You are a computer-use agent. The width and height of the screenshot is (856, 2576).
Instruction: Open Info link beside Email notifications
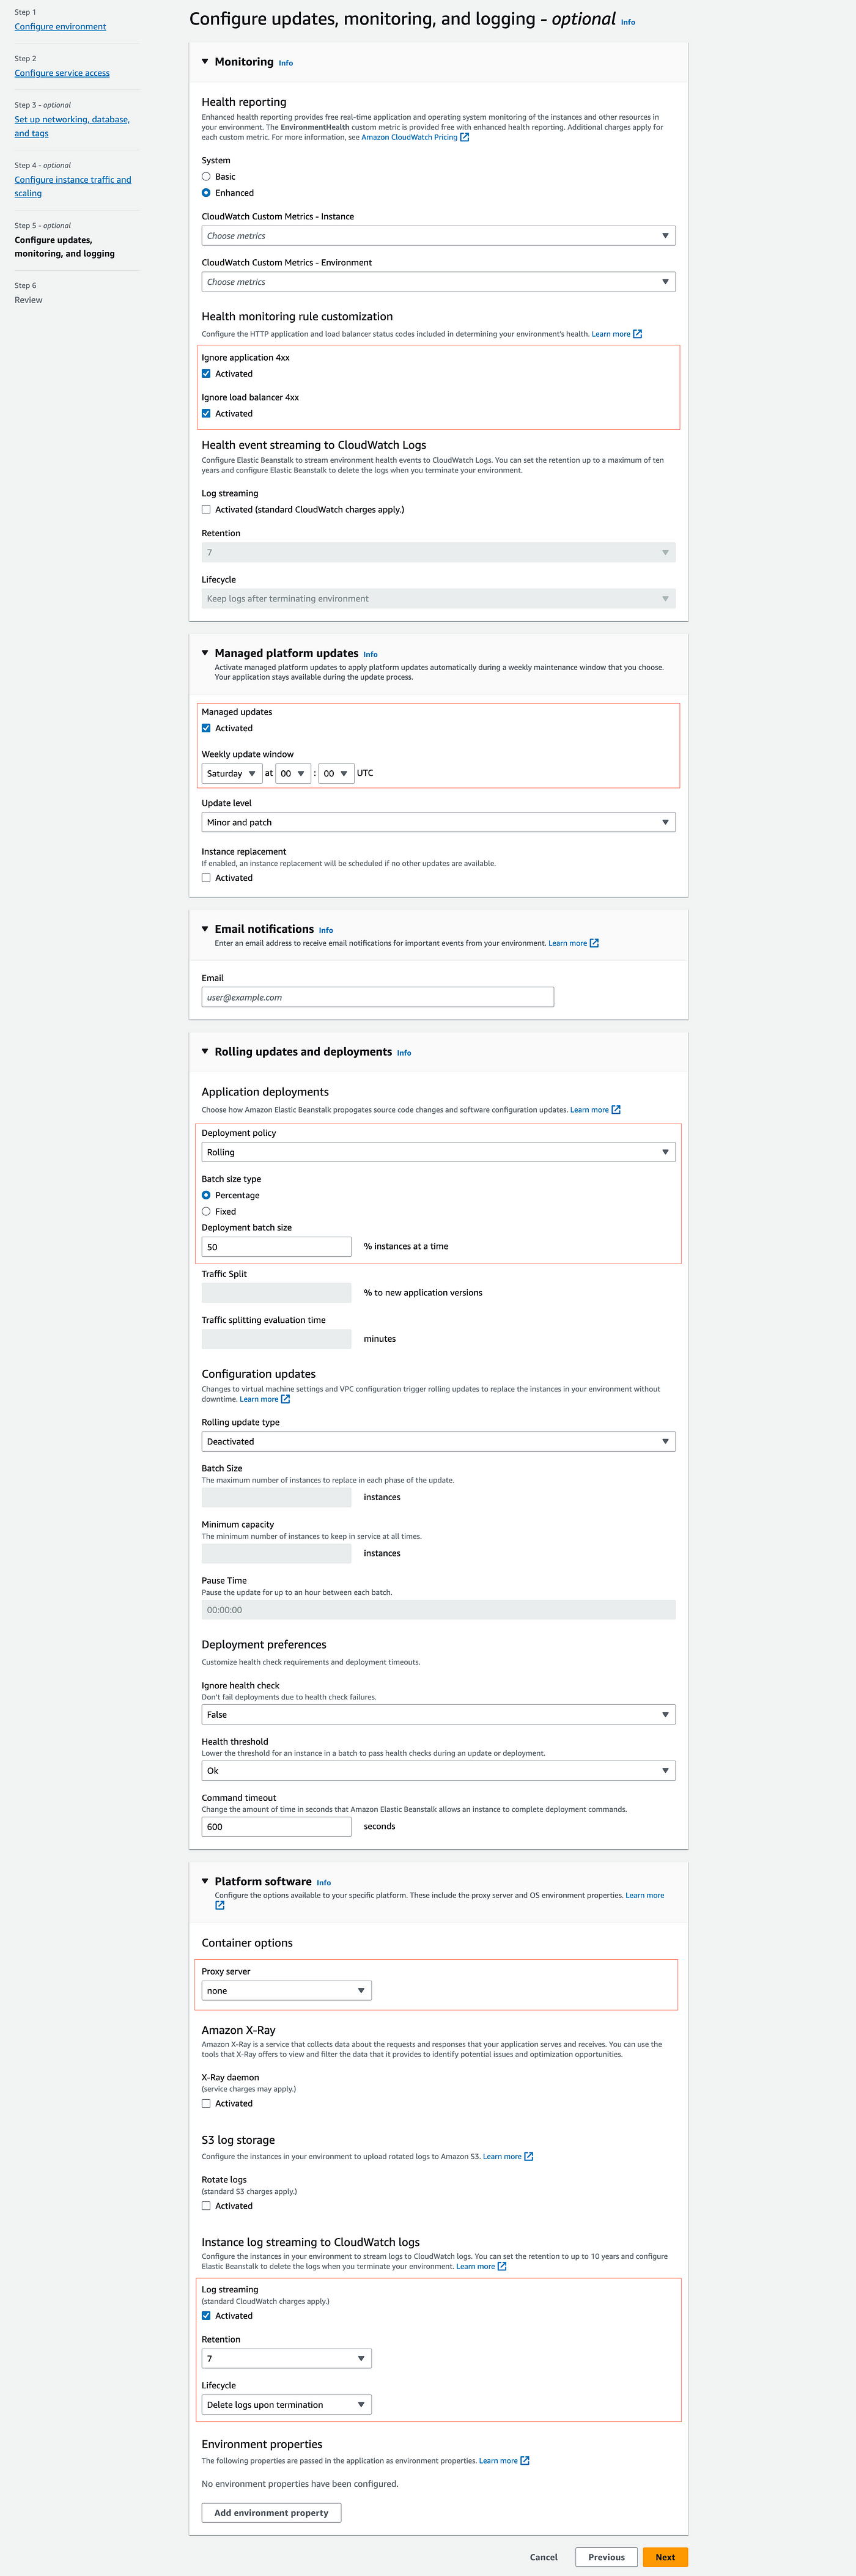pyautogui.click(x=326, y=930)
